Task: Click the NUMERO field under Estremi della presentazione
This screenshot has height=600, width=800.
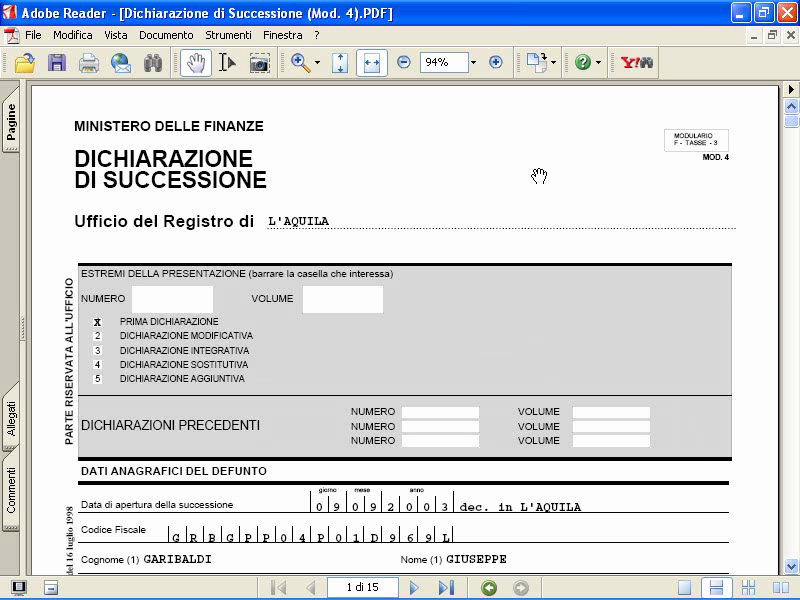Action: click(x=172, y=299)
